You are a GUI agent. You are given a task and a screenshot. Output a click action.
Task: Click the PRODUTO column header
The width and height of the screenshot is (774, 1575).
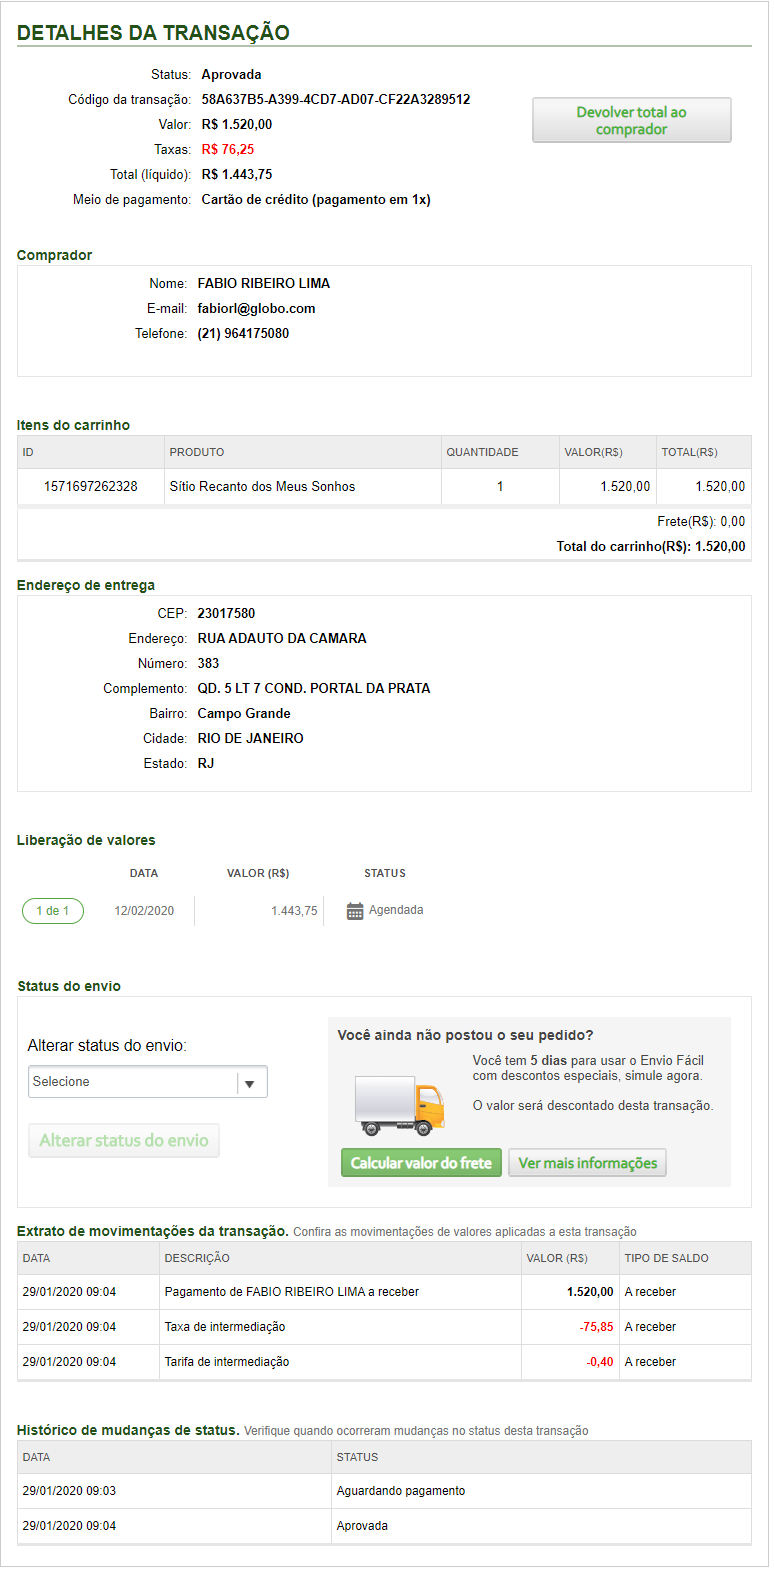197,453
